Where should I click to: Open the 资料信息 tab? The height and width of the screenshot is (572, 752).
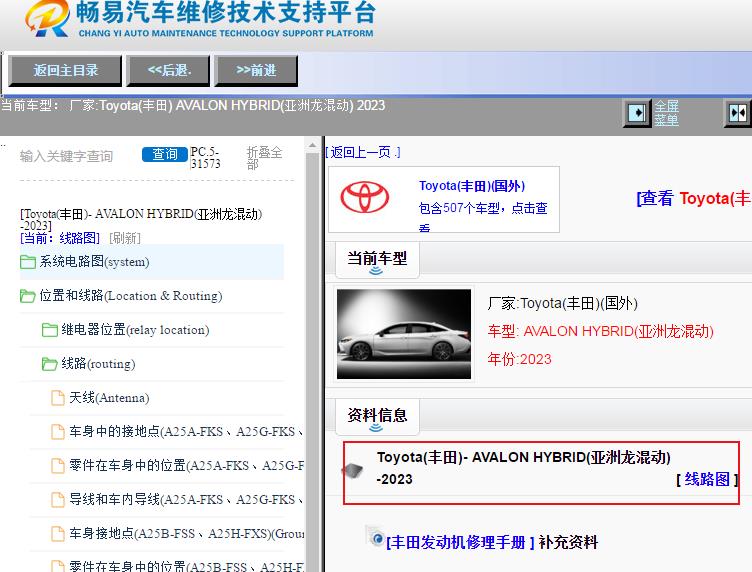tap(377, 416)
